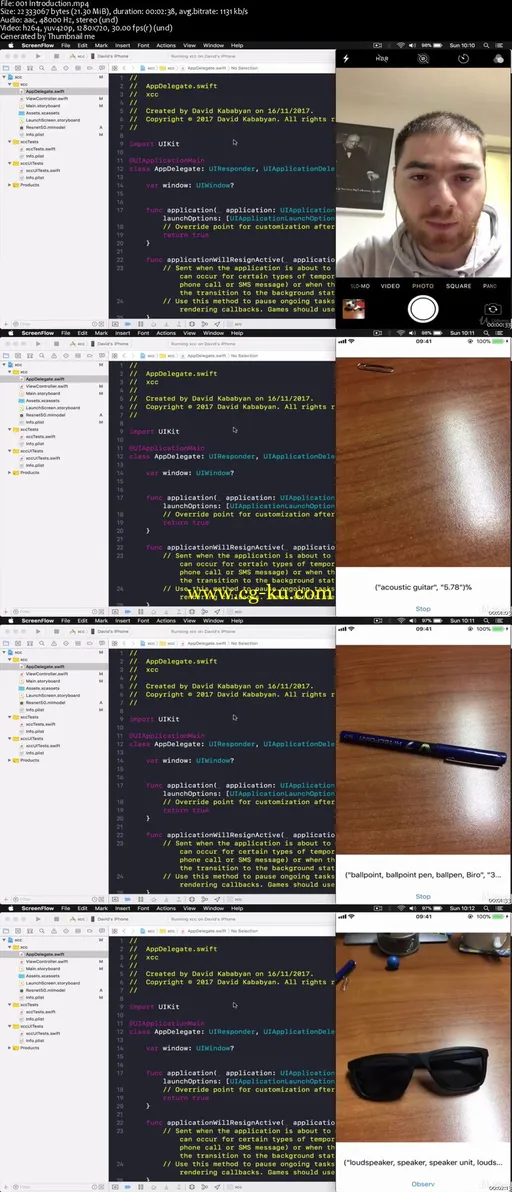
Task: Open Help menu in the camera frame
Action: coord(237,46)
